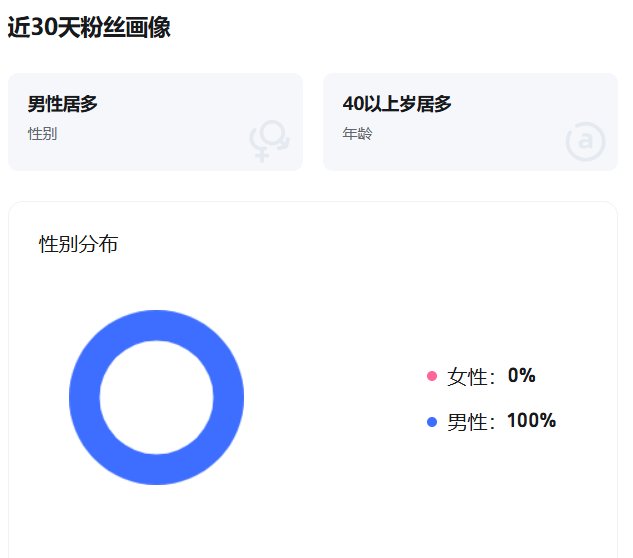Toggle the 男性 legend label
Screen dimensions: 633x558
coord(470,421)
